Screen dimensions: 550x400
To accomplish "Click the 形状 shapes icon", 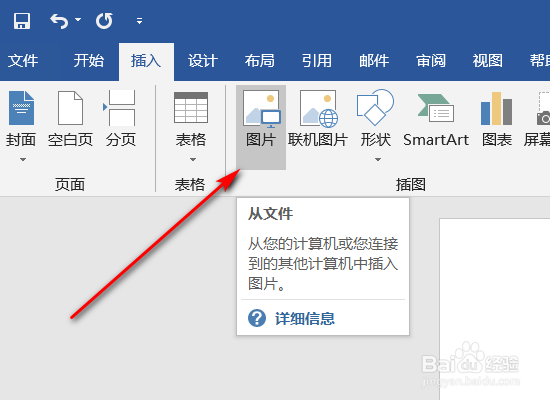I will click(x=375, y=107).
